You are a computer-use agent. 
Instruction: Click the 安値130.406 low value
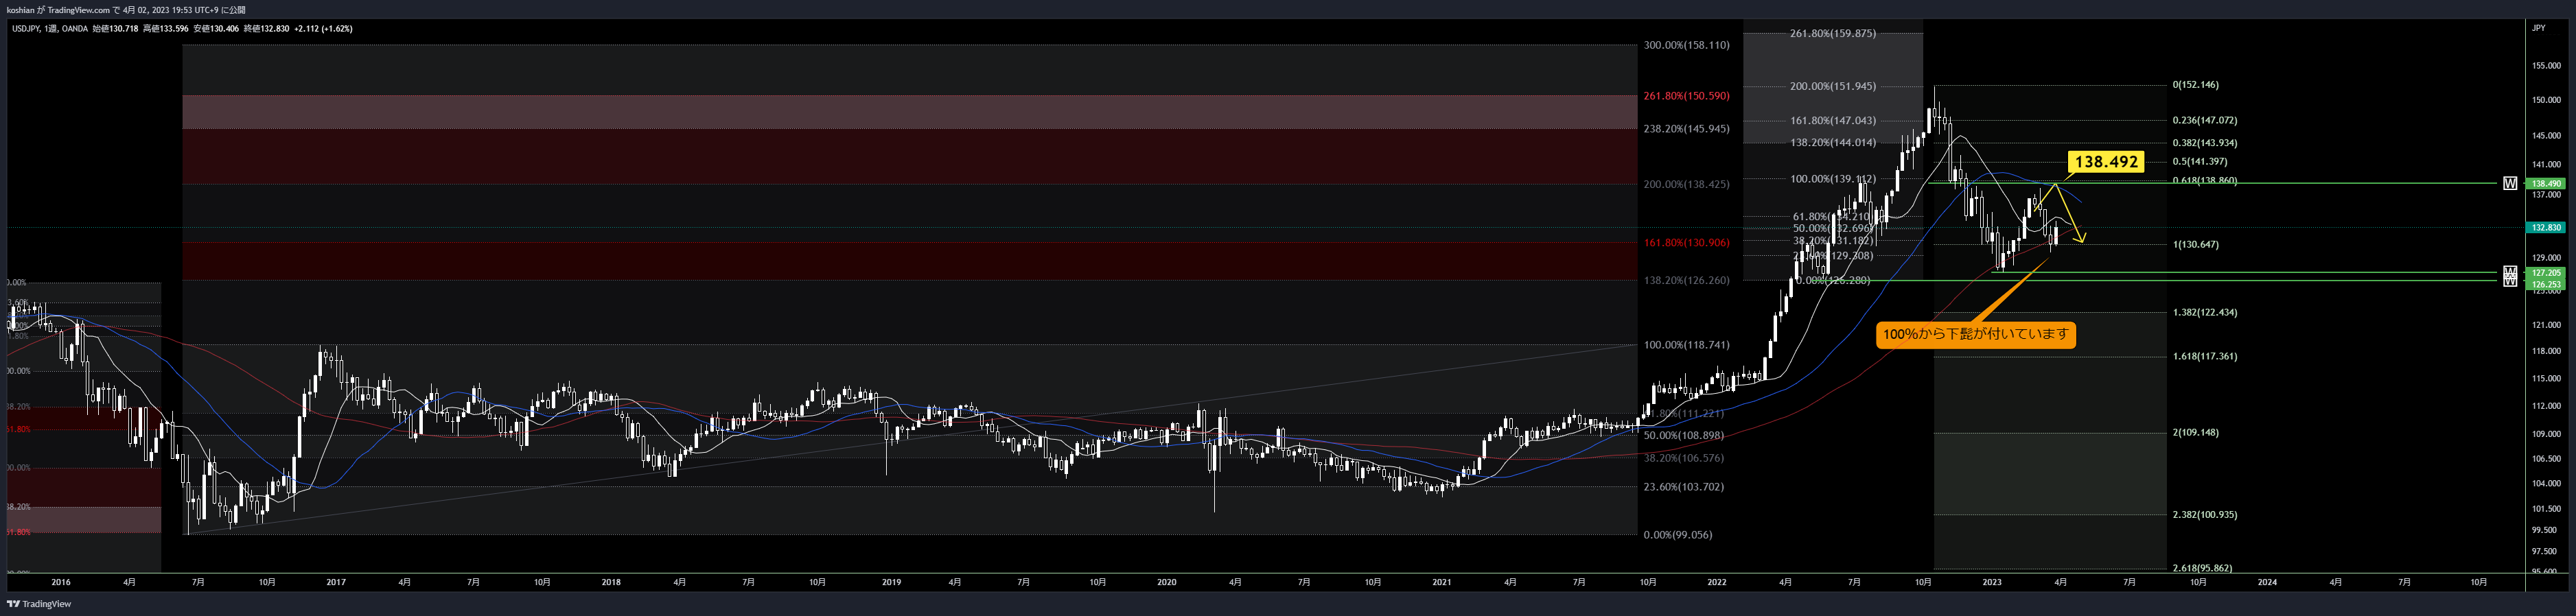(x=216, y=29)
